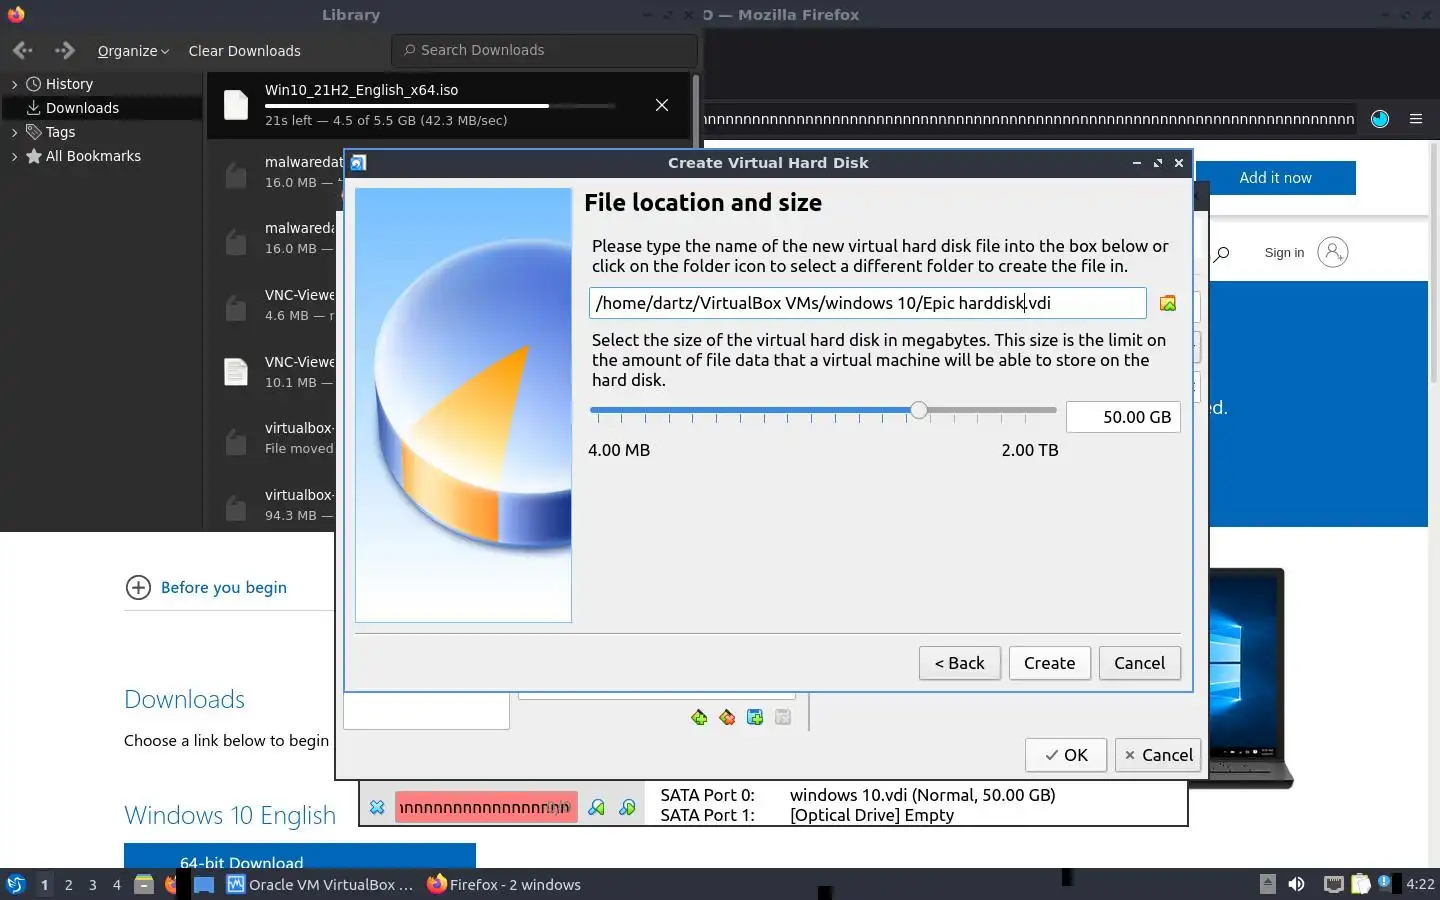Click the Win10 ISO download progress bar
This screenshot has width=1440, height=900.
(440, 105)
